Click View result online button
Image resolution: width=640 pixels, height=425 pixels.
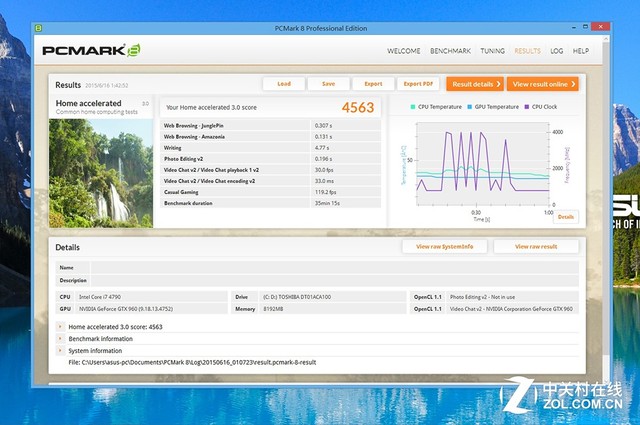click(543, 84)
